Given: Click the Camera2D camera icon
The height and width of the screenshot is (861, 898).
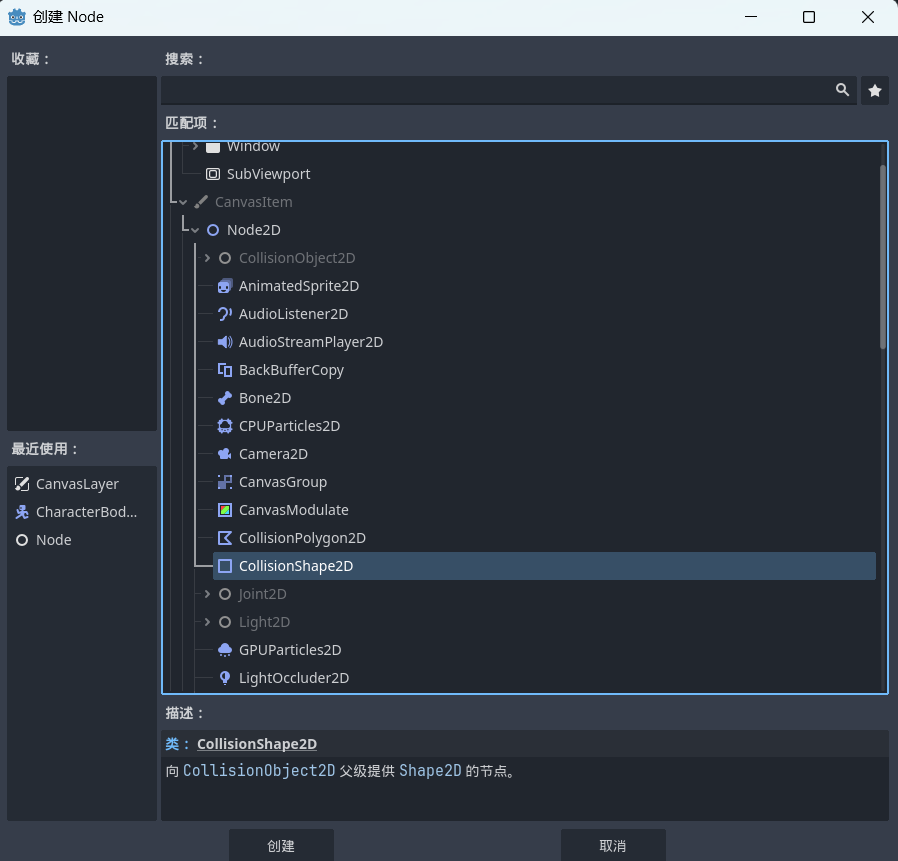Looking at the screenshot, I should coord(225,454).
